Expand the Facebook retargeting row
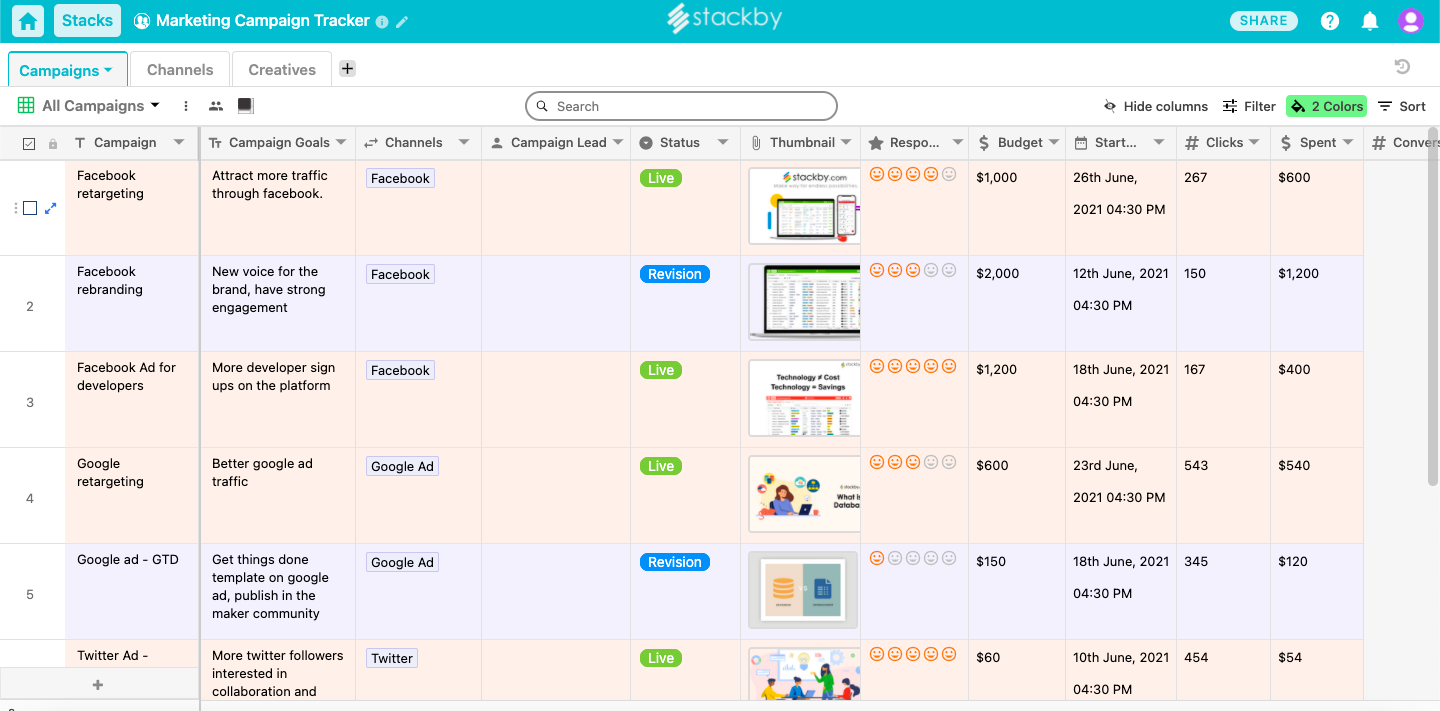Viewport: 1440px width, 711px height. click(51, 208)
